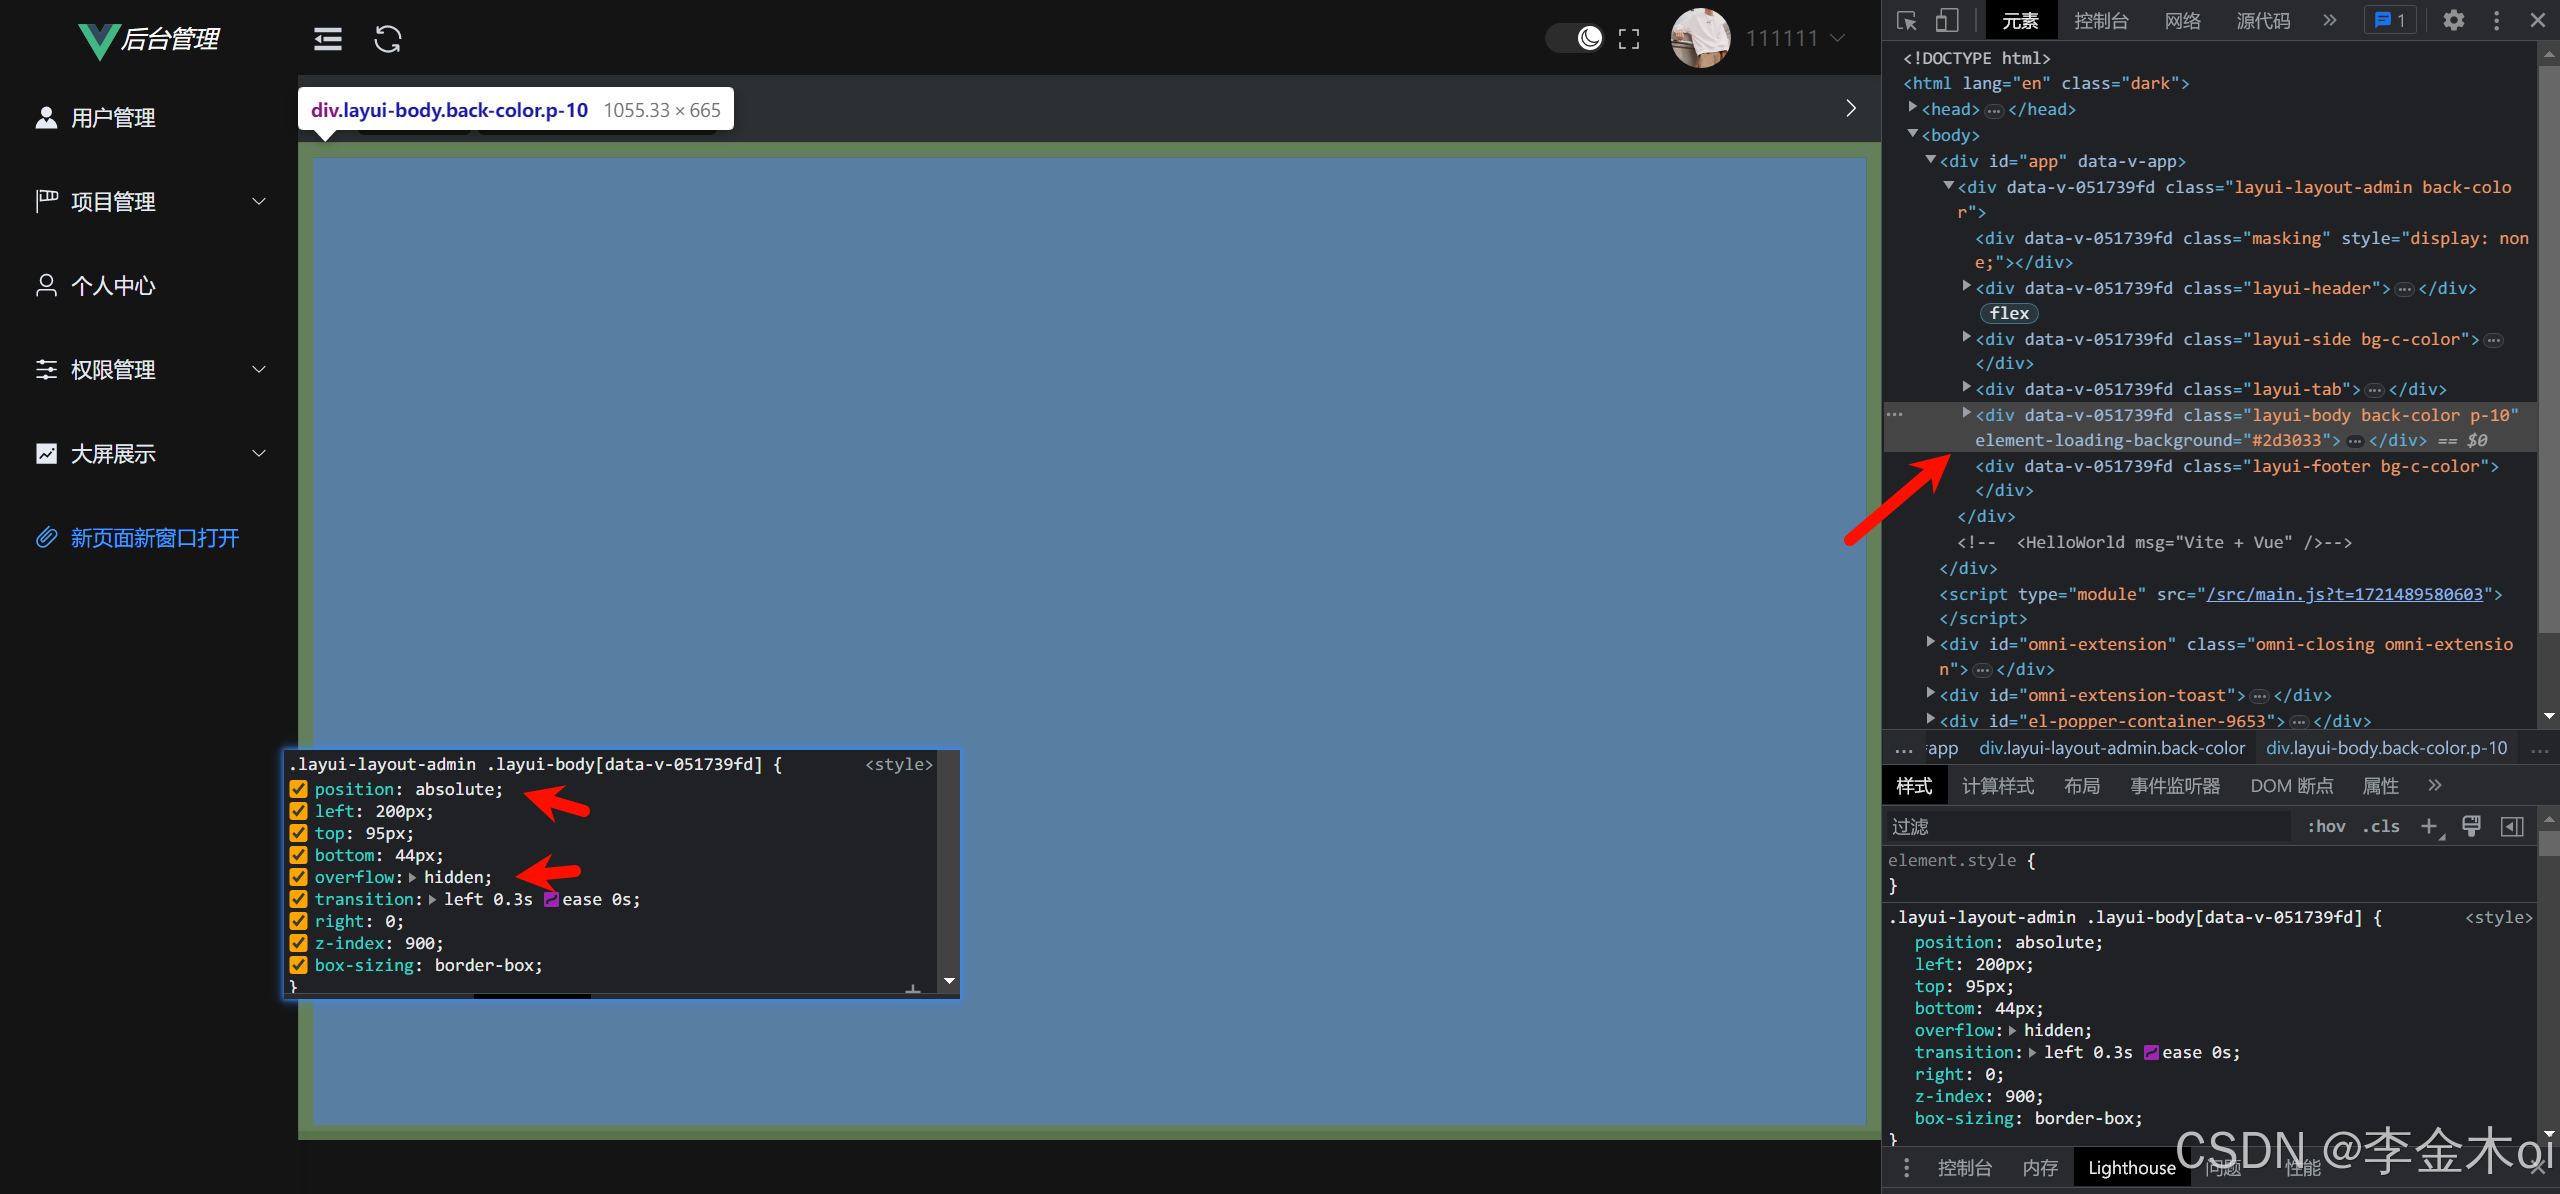The image size is (2560, 1194).
Task: Switch to the 网络 DevTools tab
Action: [2181, 20]
